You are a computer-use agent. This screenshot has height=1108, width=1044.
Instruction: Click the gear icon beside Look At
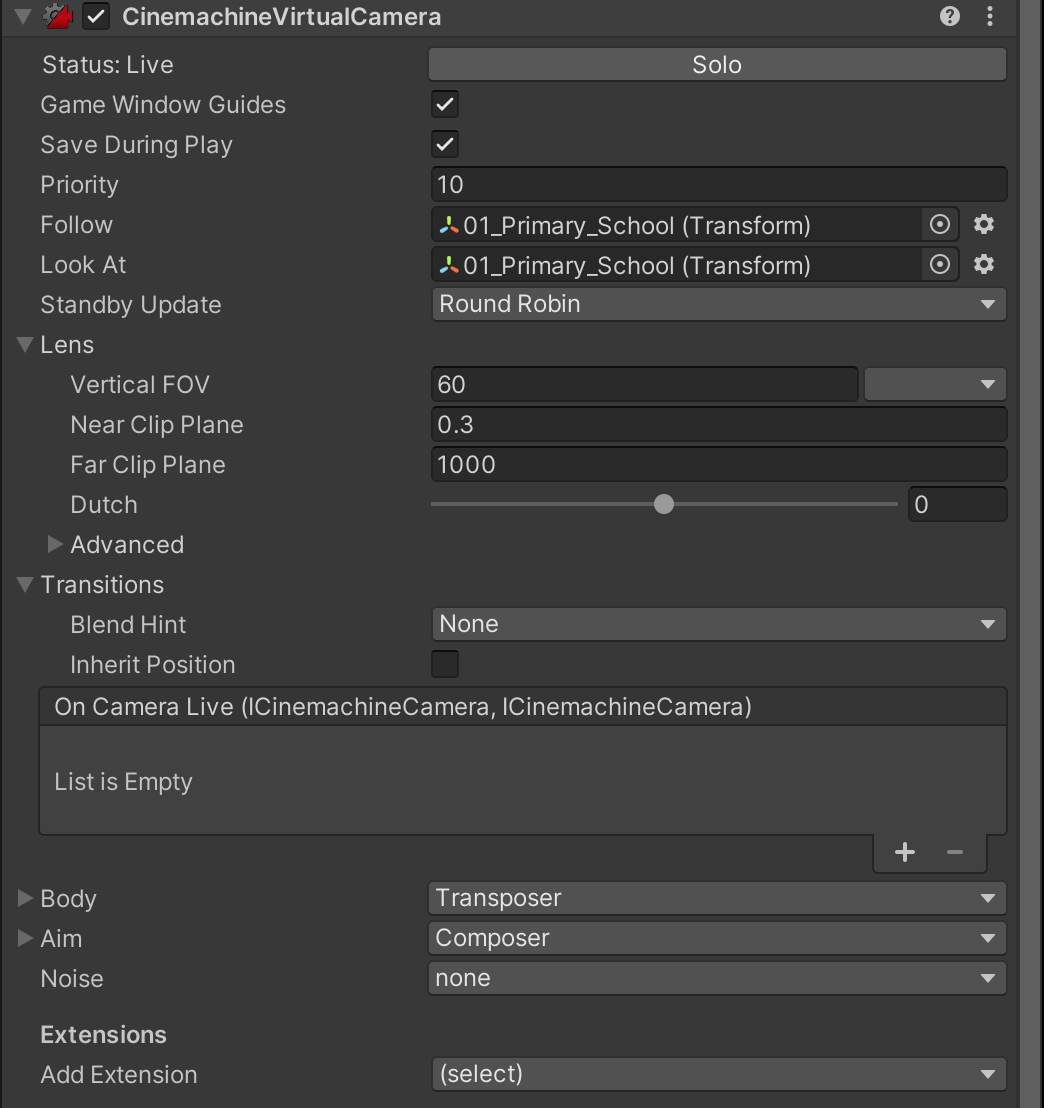[x=984, y=265]
